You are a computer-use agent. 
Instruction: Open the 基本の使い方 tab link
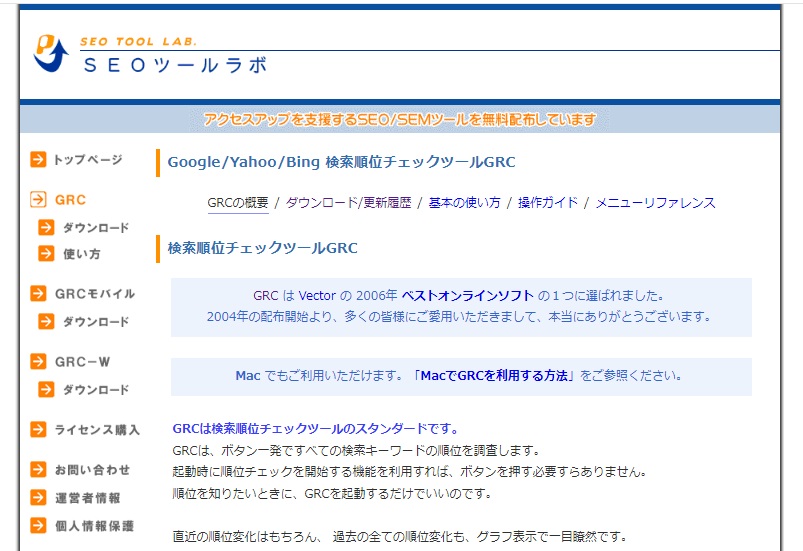pyautogui.click(x=464, y=203)
